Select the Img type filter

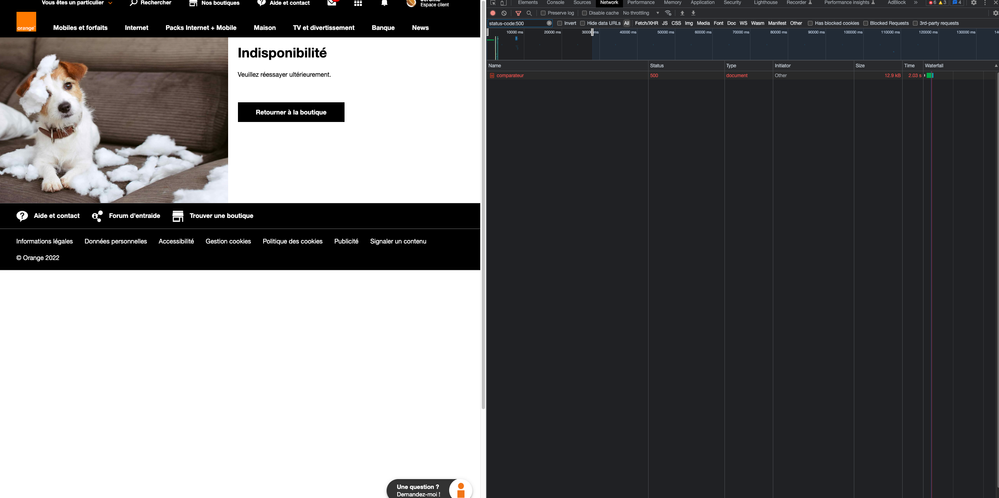(x=689, y=23)
